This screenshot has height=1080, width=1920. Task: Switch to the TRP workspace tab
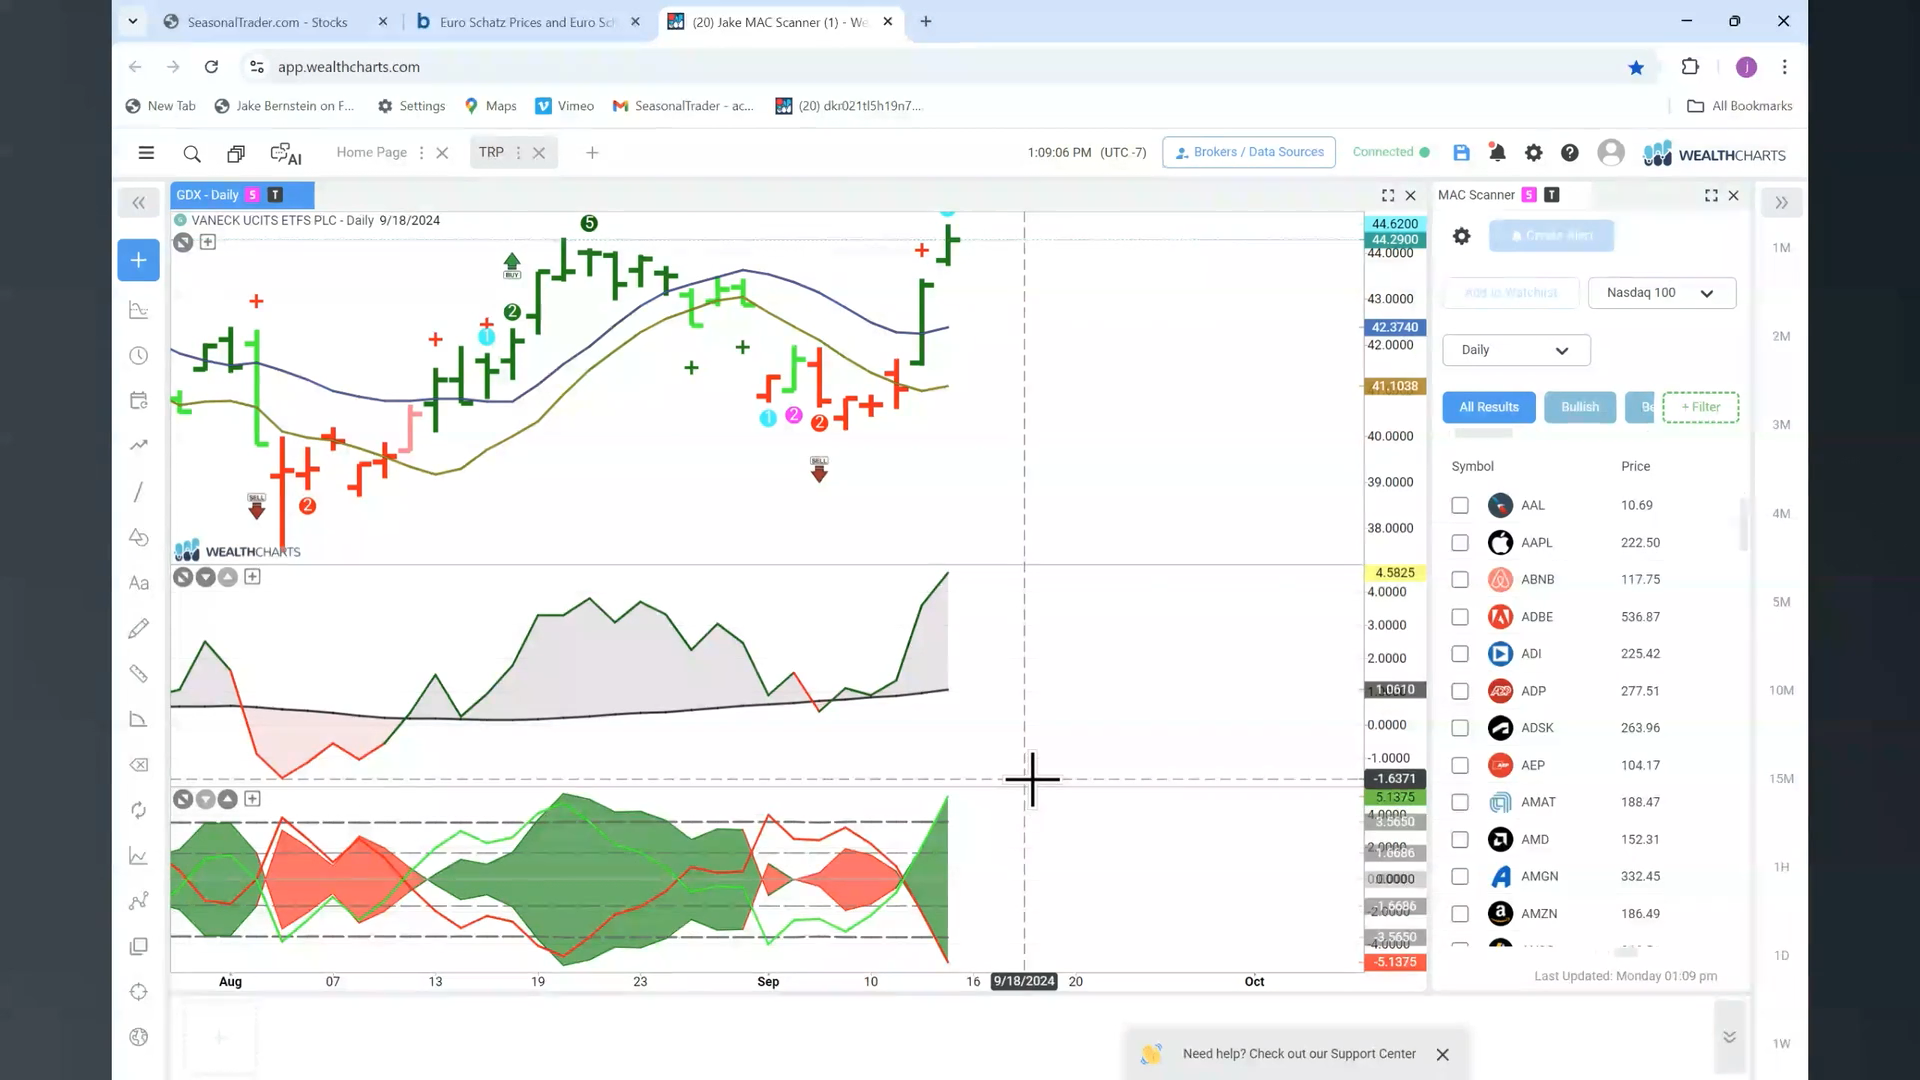click(x=491, y=152)
